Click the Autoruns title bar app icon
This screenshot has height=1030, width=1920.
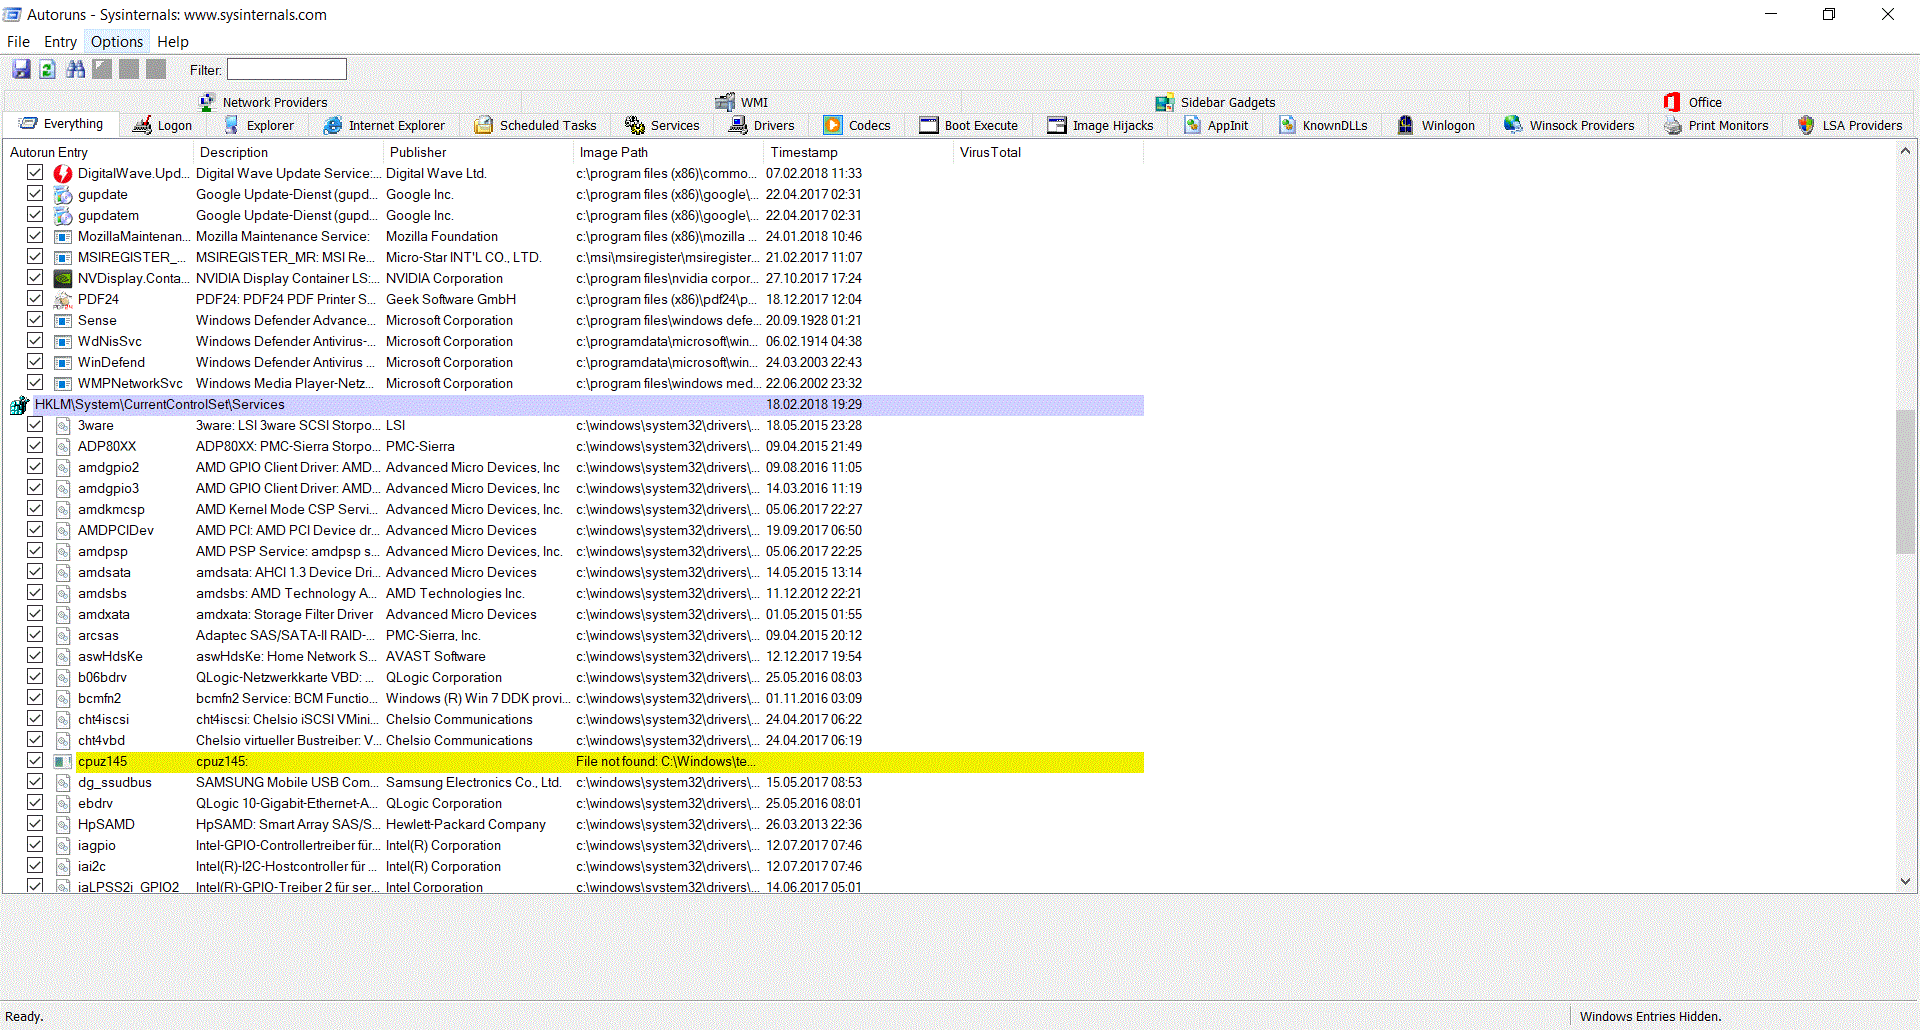(x=12, y=14)
